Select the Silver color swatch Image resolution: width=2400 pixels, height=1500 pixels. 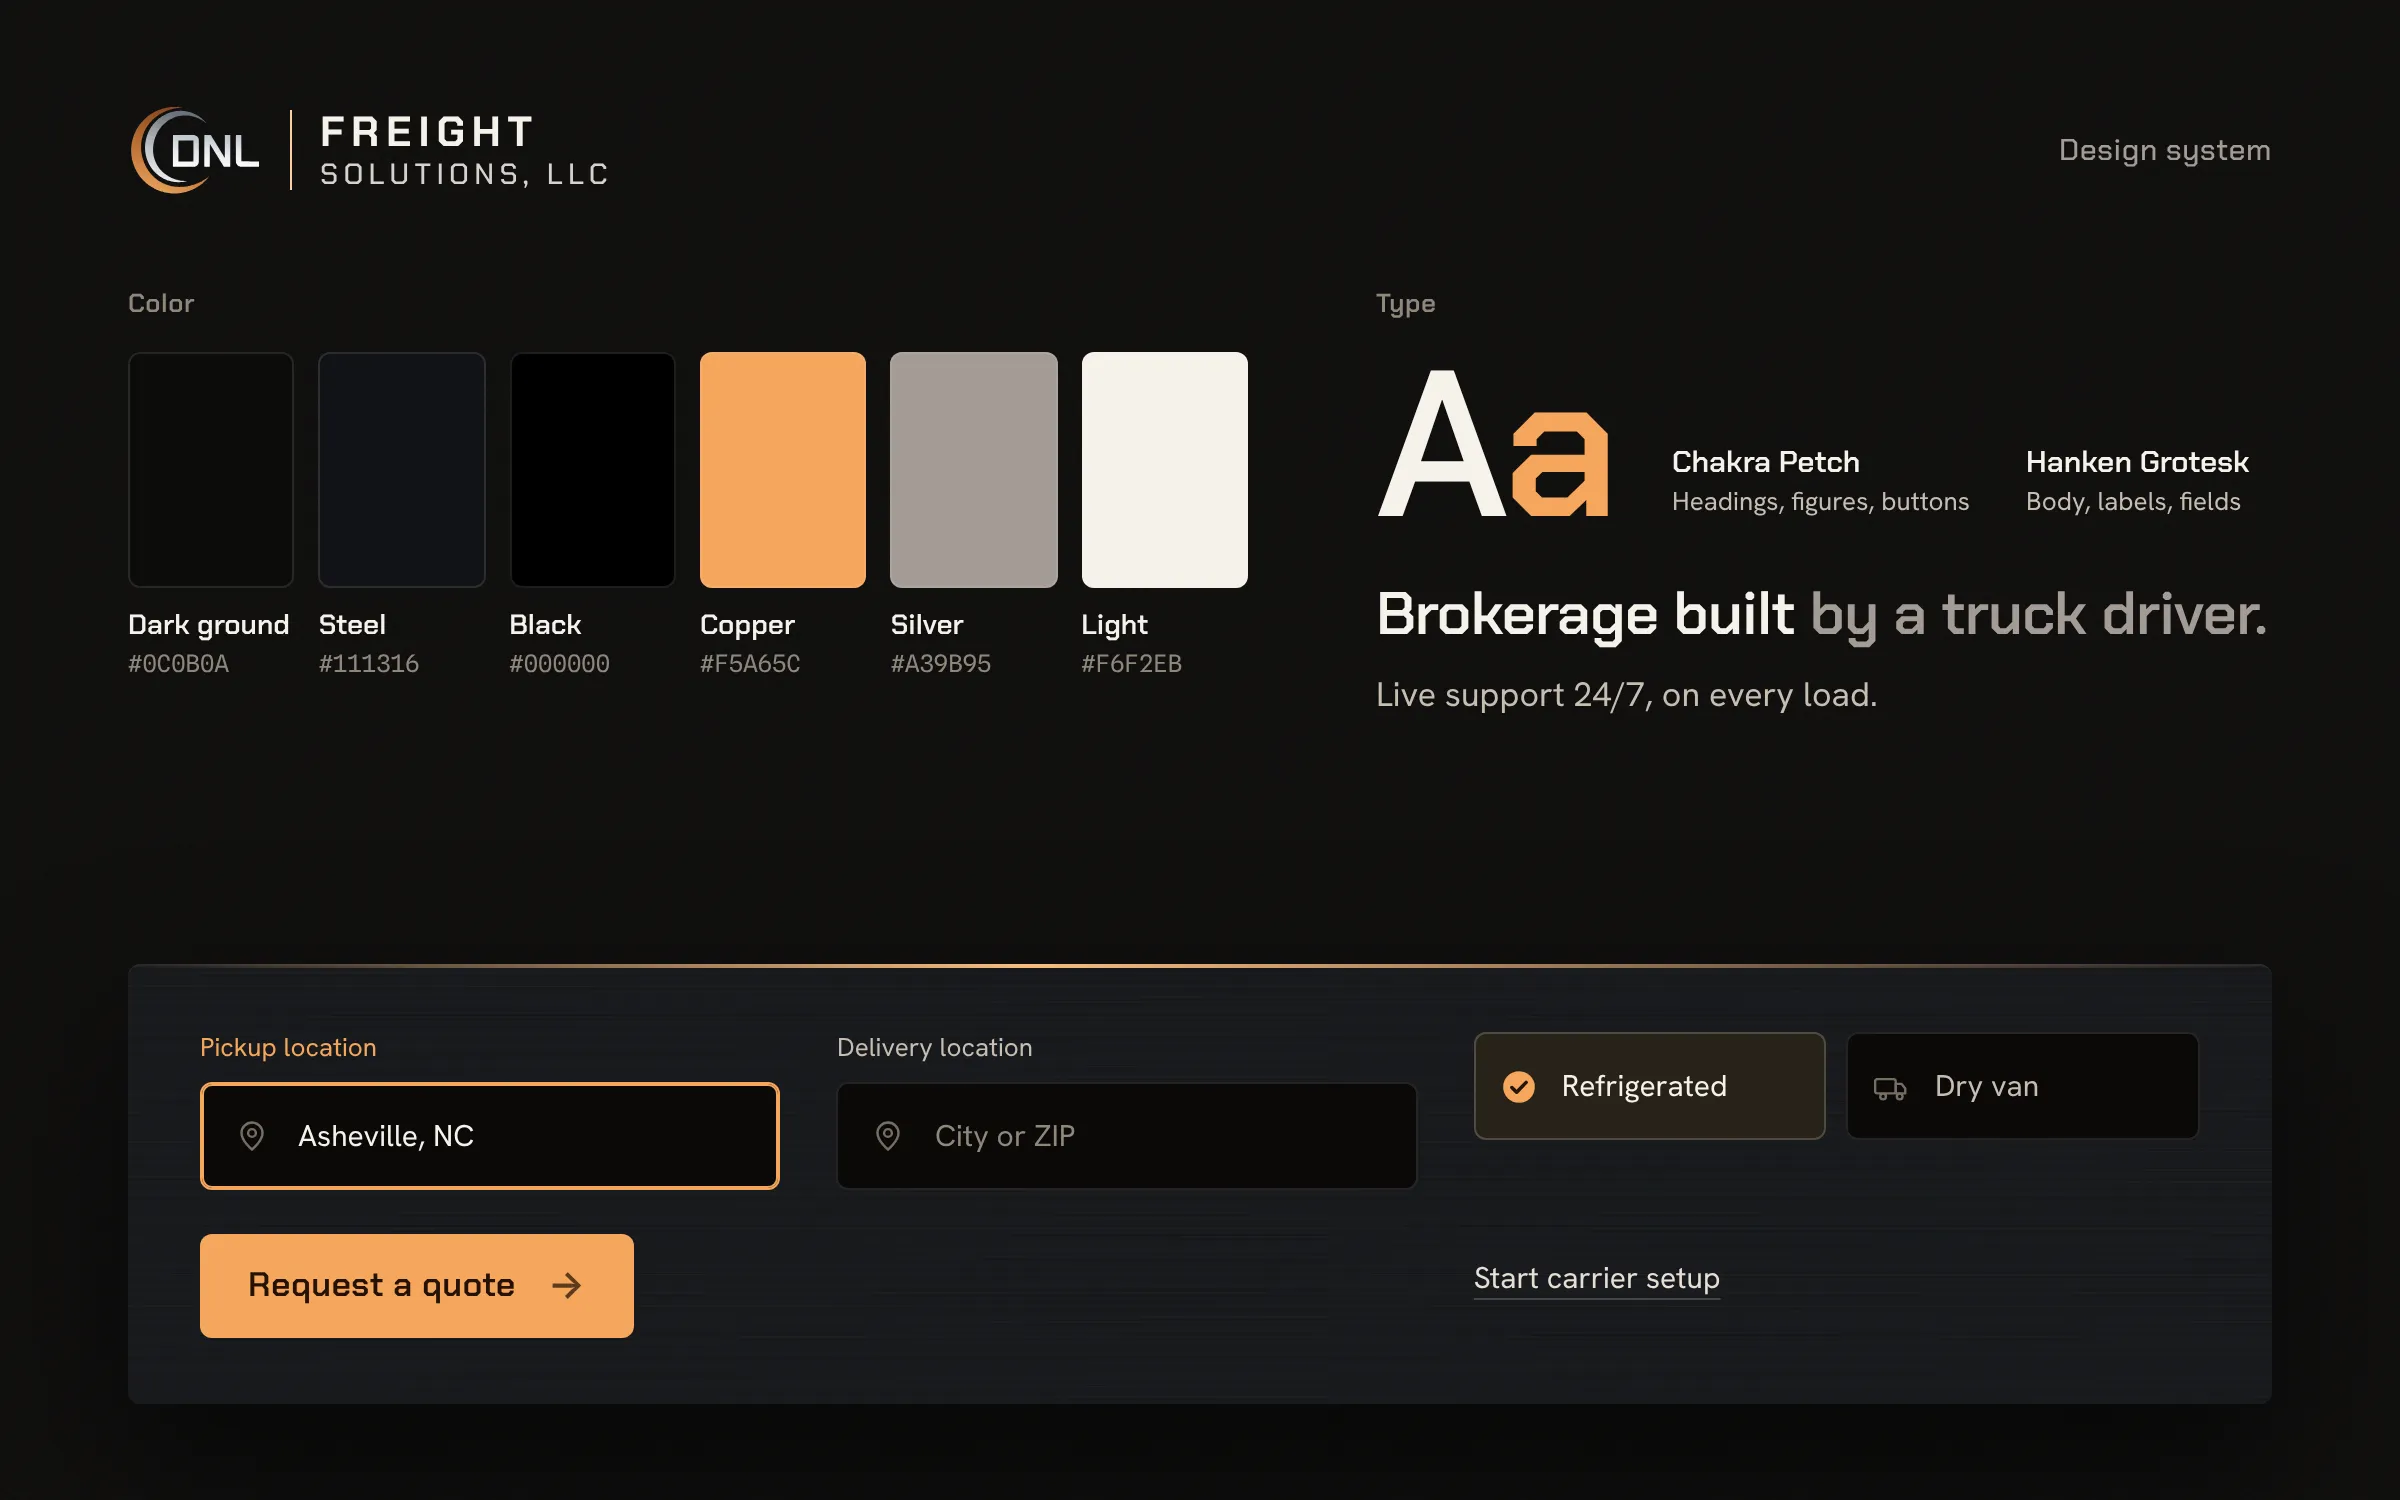tap(974, 470)
